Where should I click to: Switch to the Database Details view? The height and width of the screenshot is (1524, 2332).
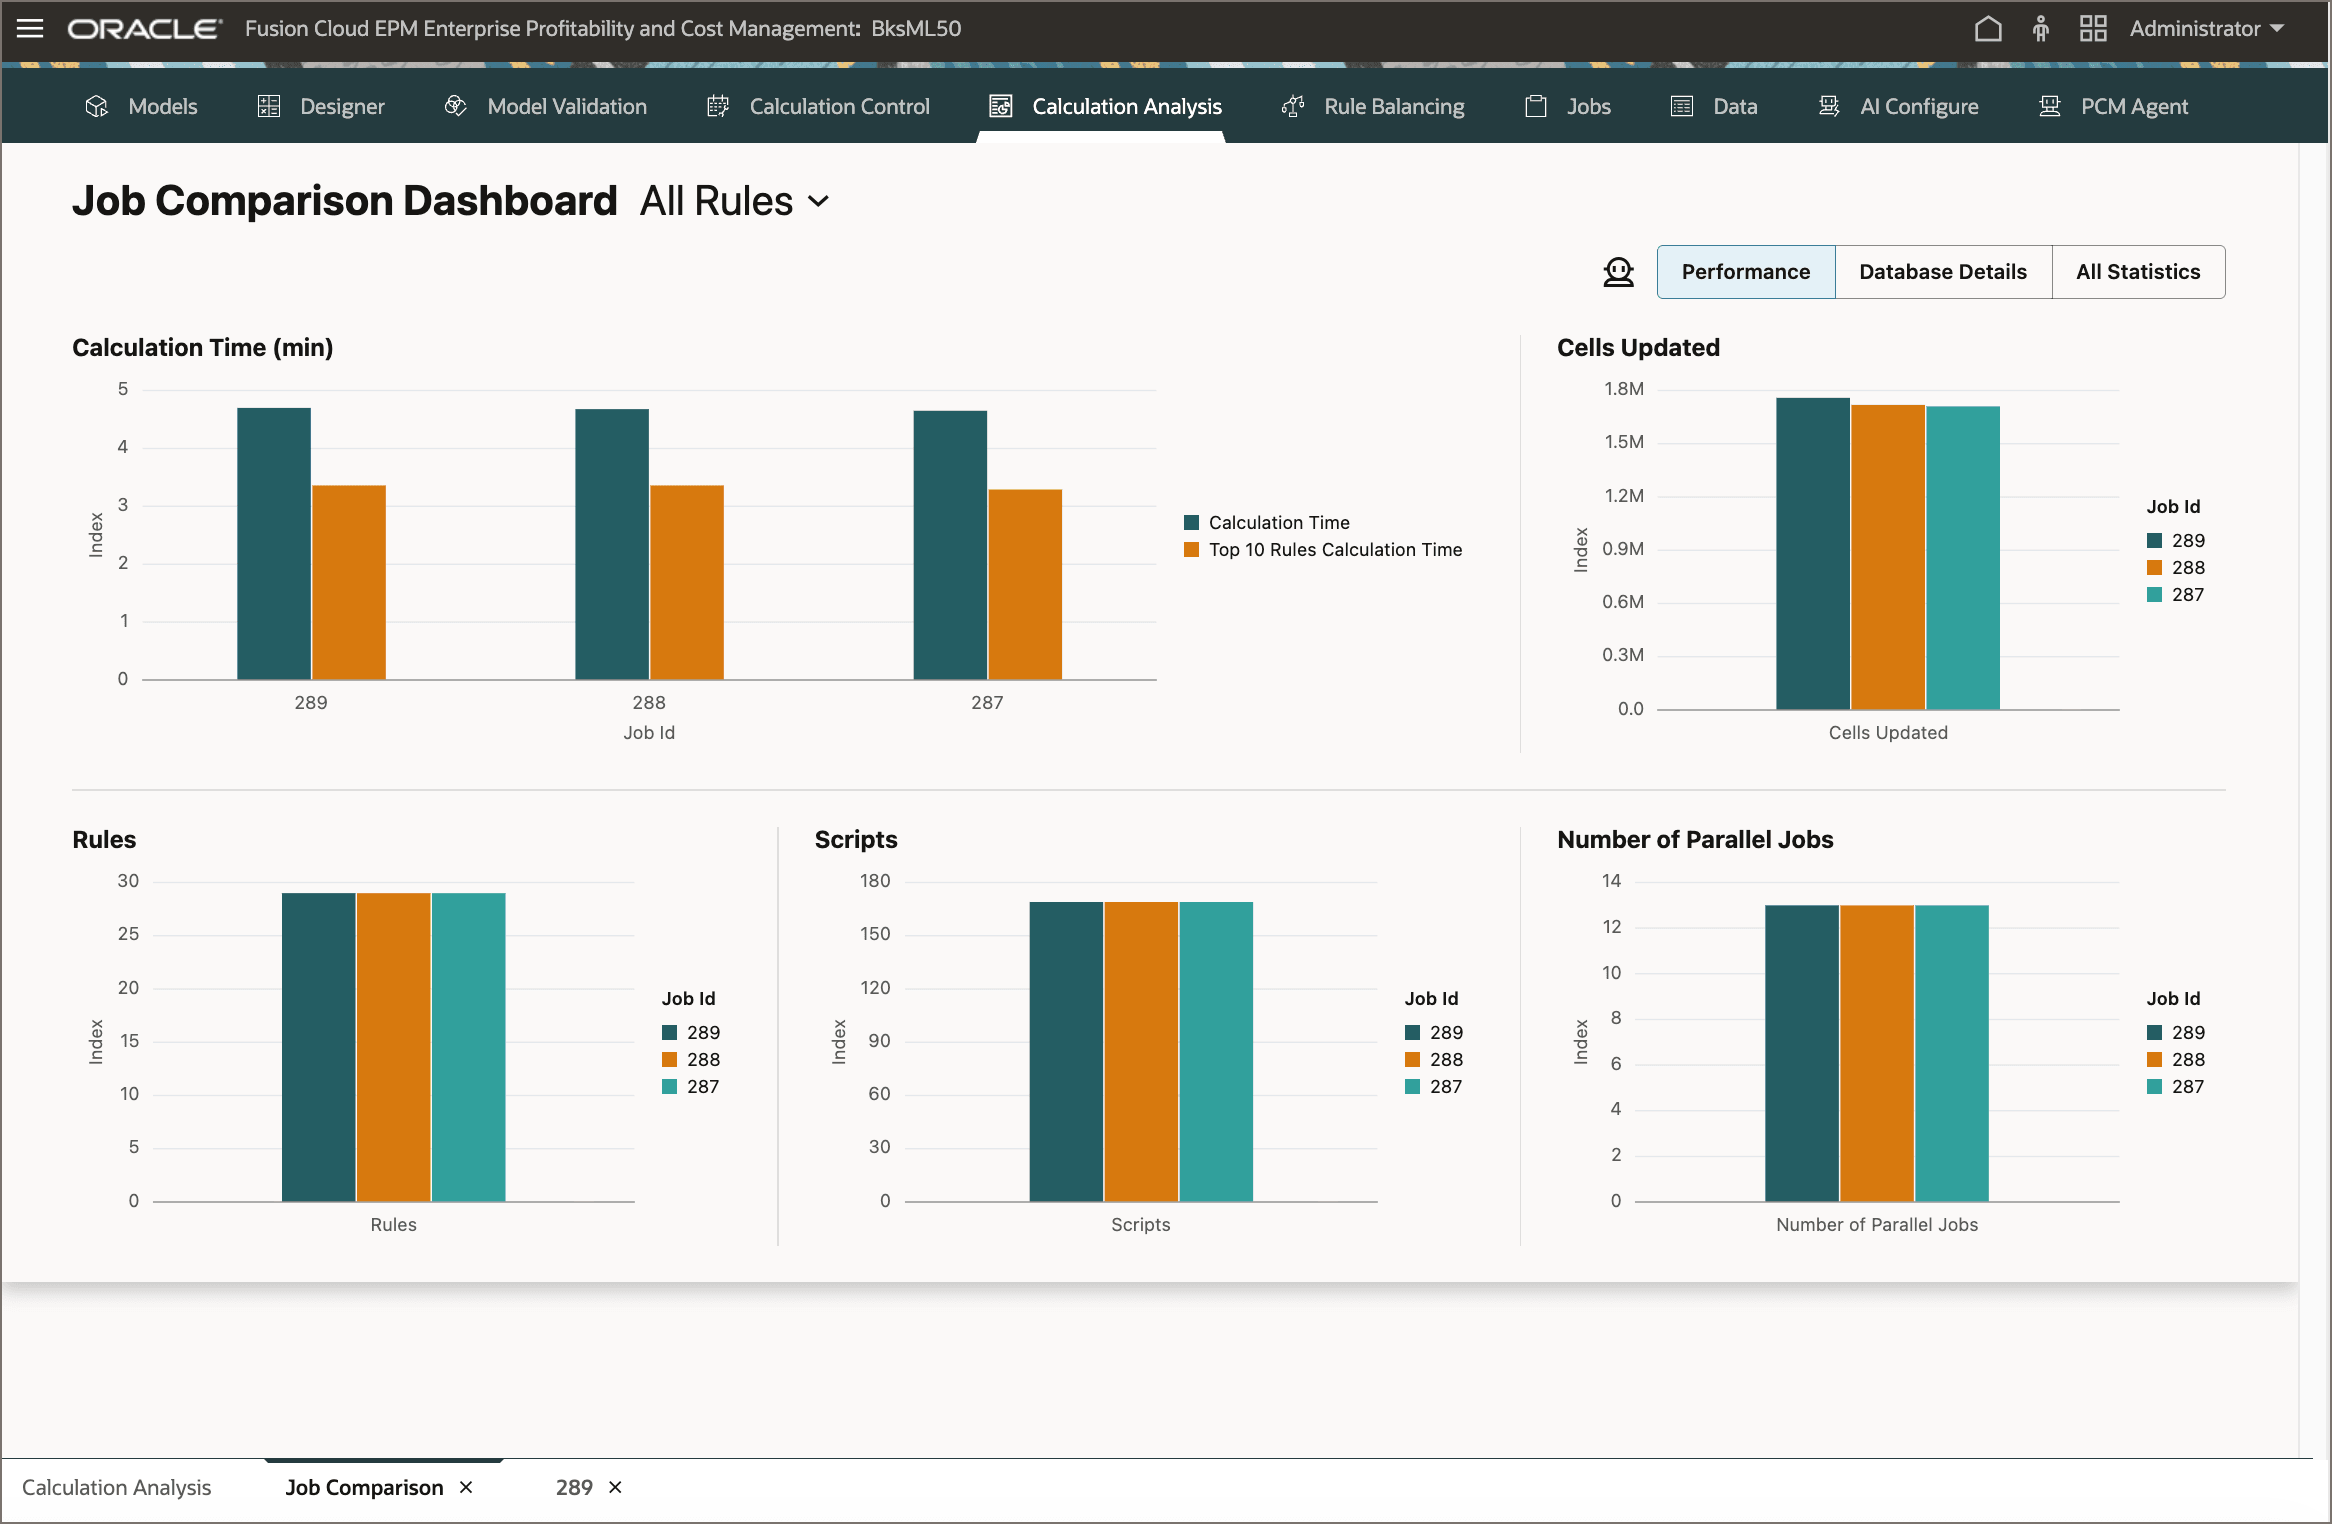(1942, 271)
